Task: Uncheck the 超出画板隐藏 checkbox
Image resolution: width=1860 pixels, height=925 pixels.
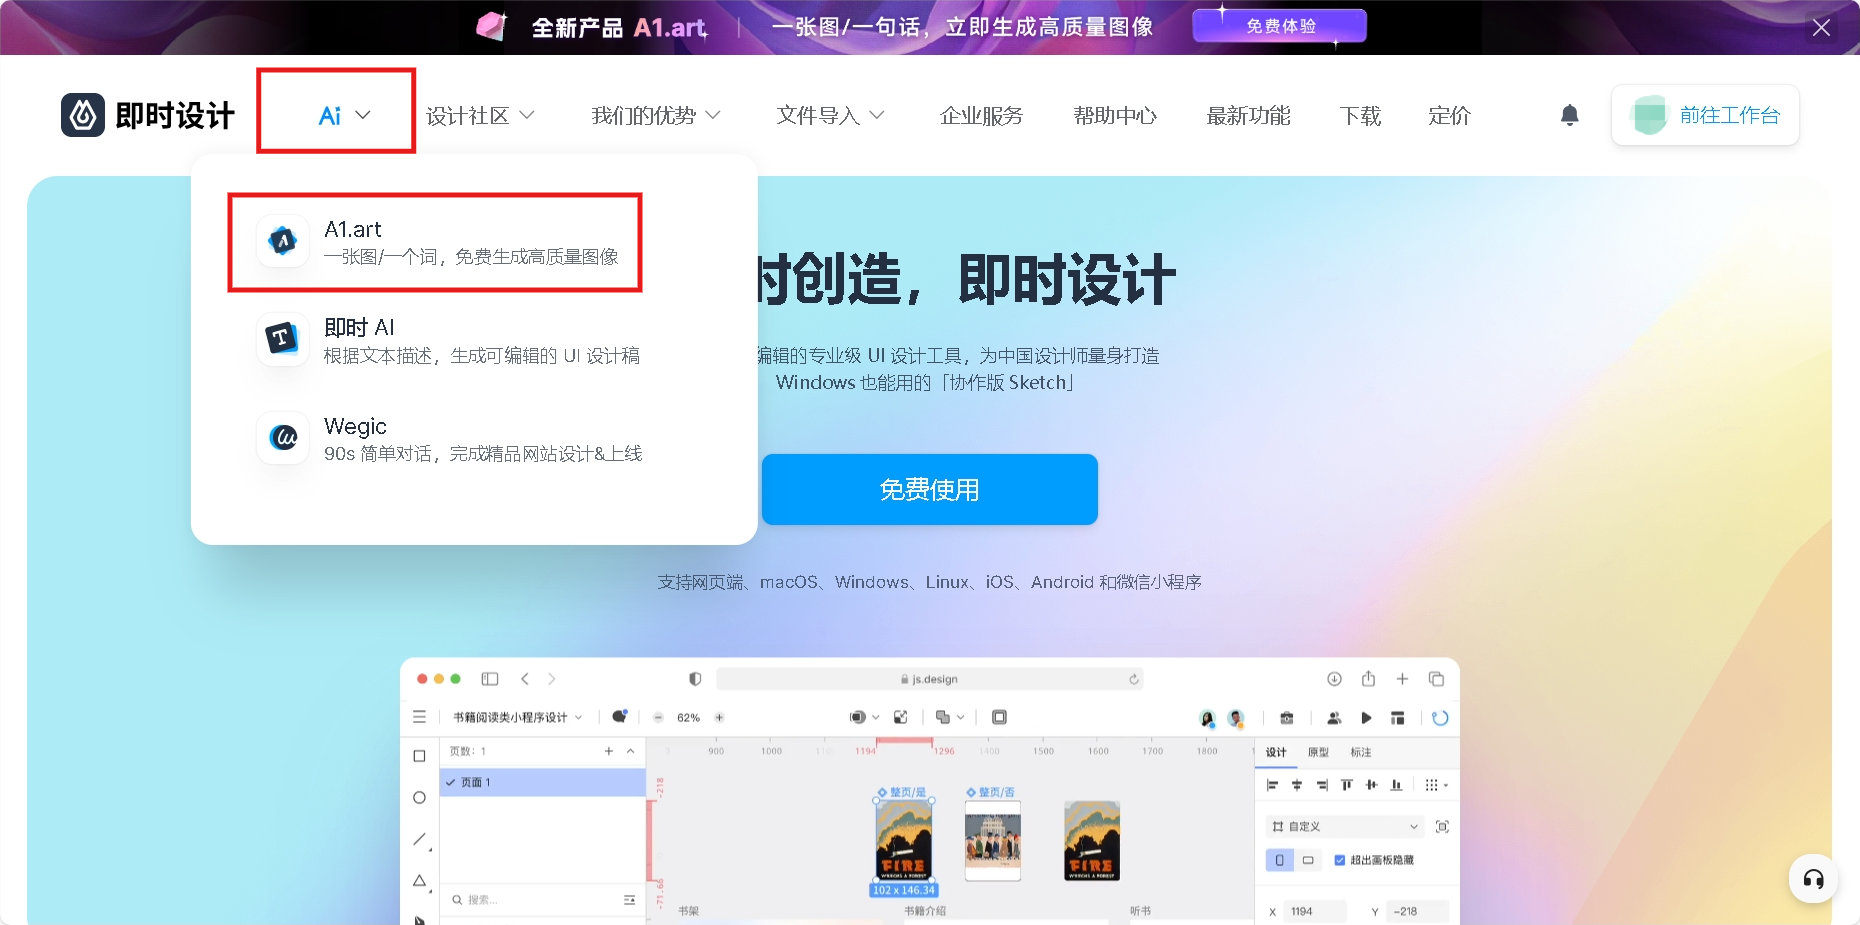Action: 1340,860
